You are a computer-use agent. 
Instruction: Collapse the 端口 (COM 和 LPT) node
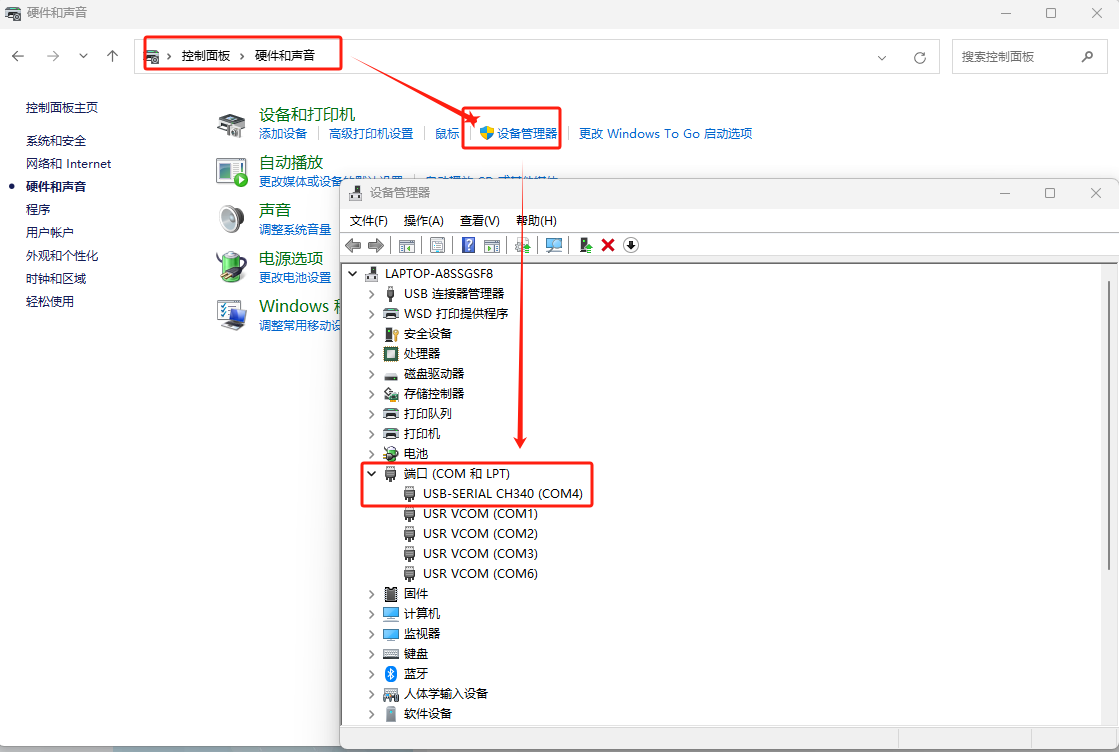[x=372, y=473]
